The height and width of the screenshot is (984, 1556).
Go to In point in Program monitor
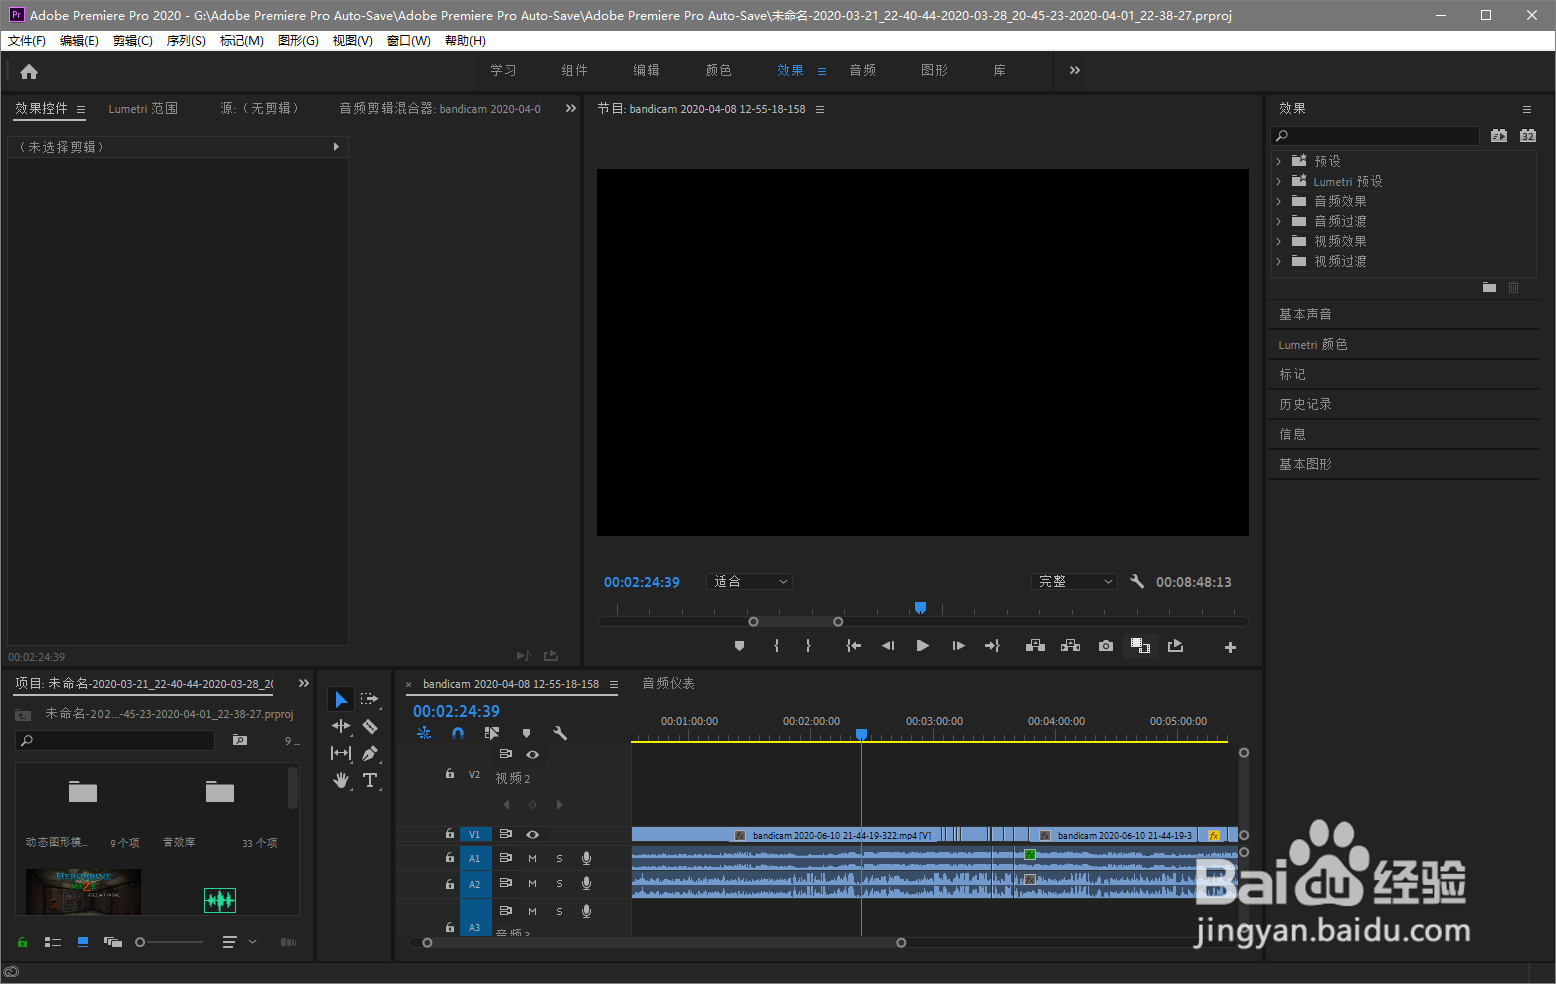[x=853, y=646]
